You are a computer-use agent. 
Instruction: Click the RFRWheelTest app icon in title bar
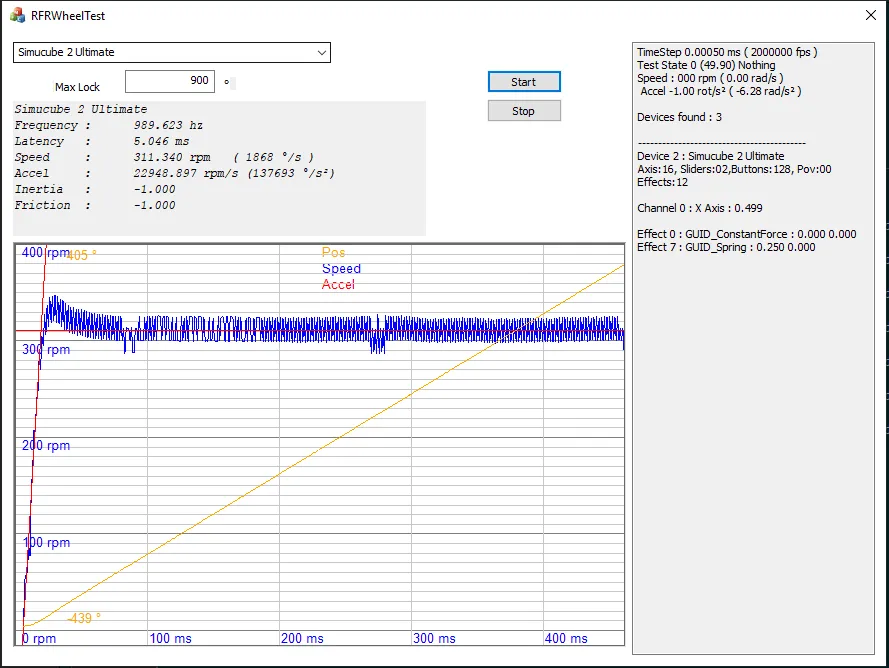click(x=17, y=16)
